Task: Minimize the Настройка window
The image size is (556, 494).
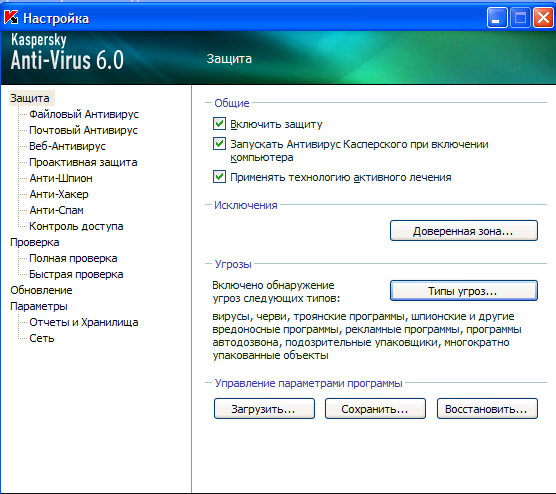Action: 497,17
